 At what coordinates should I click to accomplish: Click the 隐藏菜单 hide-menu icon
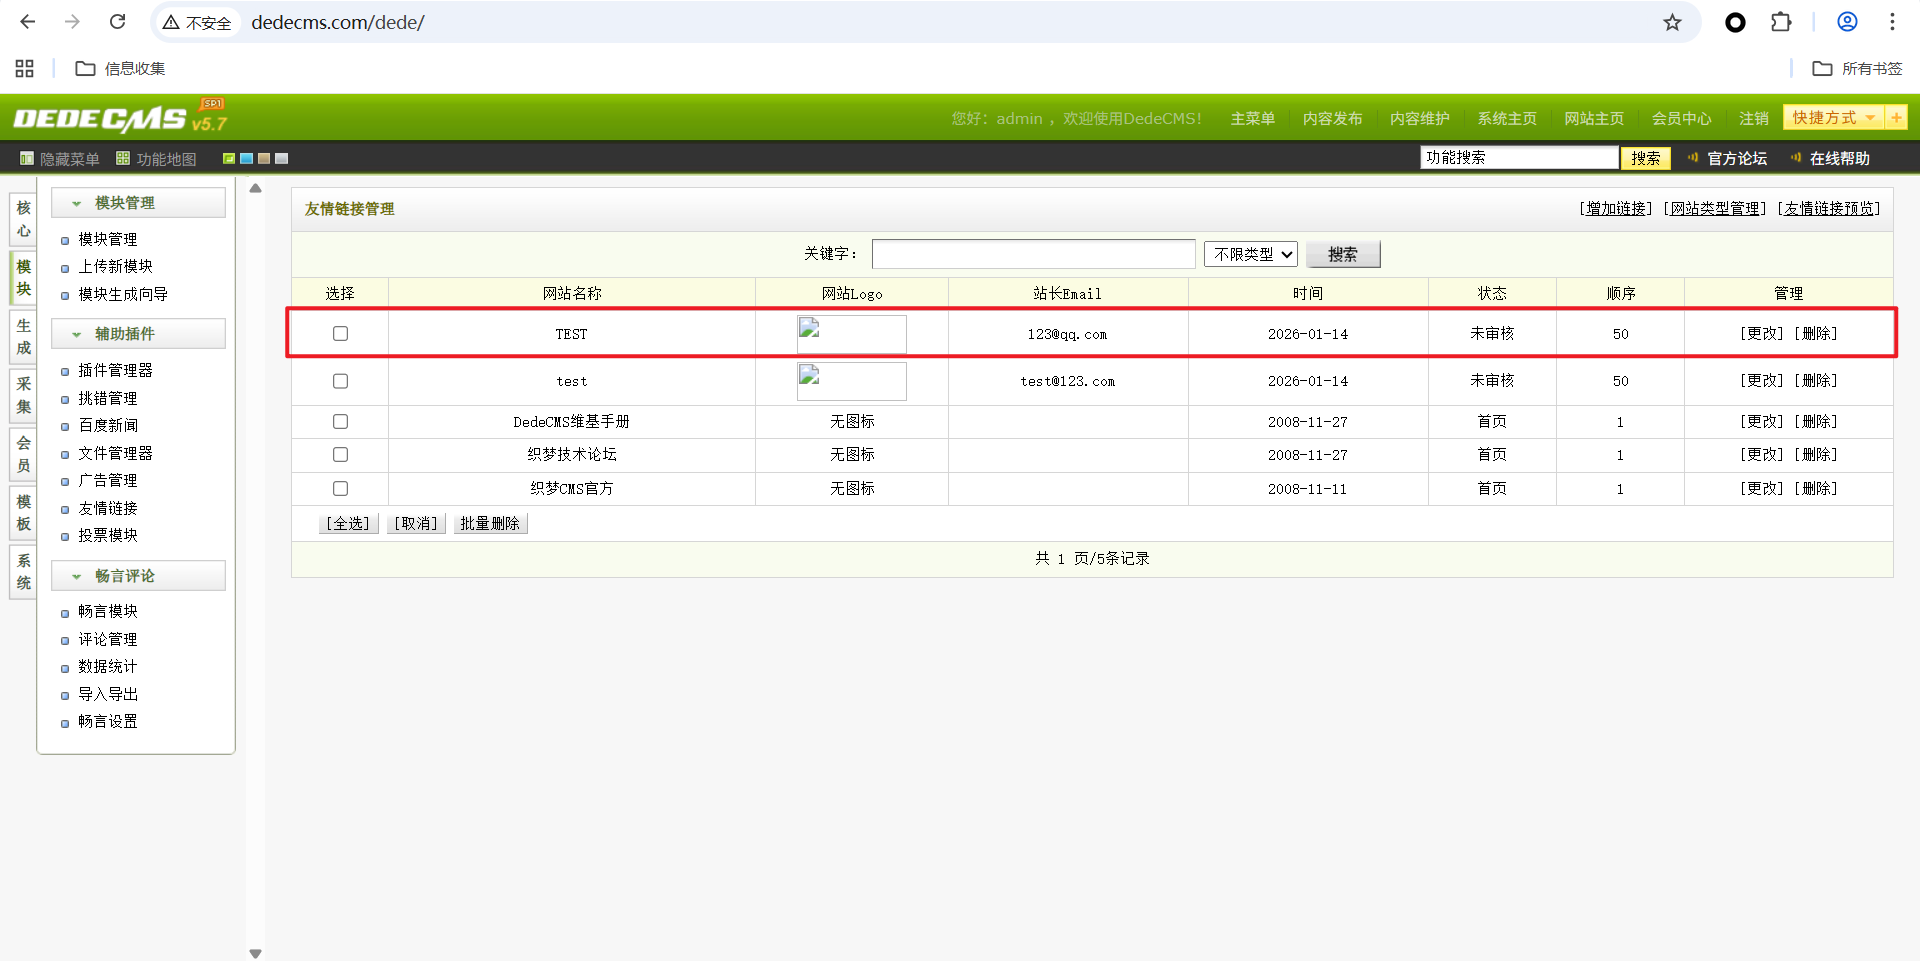tap(27, 158)
